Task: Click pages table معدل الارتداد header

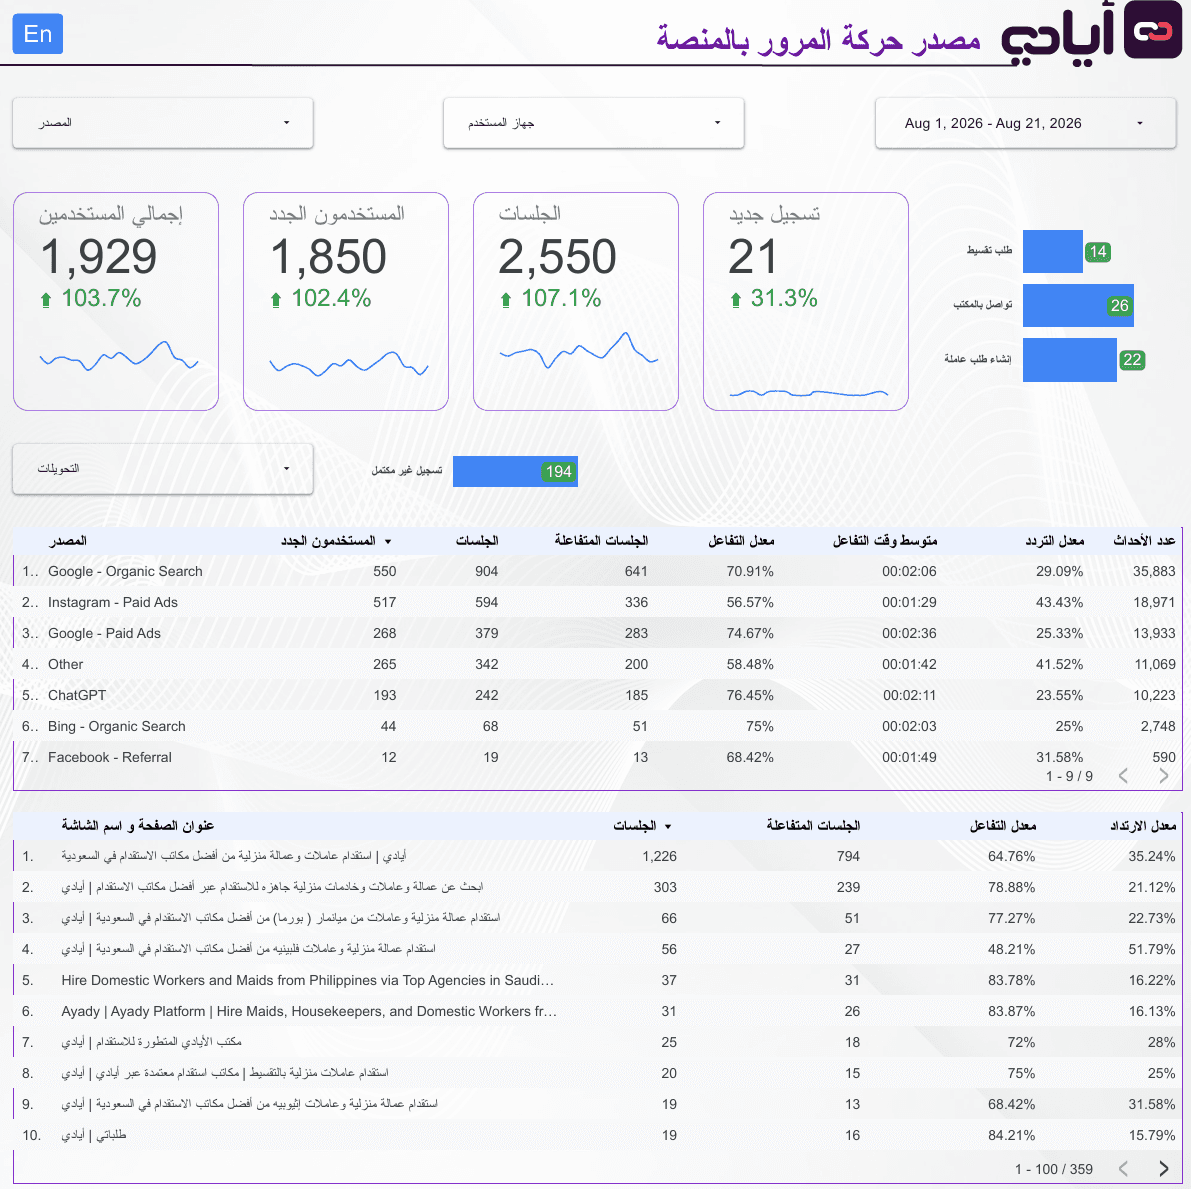Action: point(1142,825)
